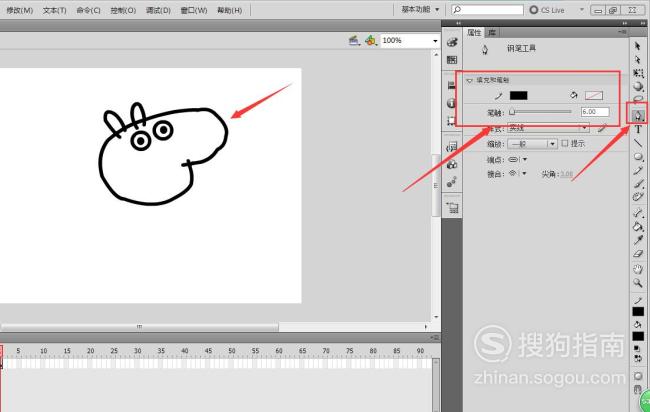Select the Pencil tool
The height and width of the screenshot is (412, 650).
pyautogui.click(x=638, y=170)
